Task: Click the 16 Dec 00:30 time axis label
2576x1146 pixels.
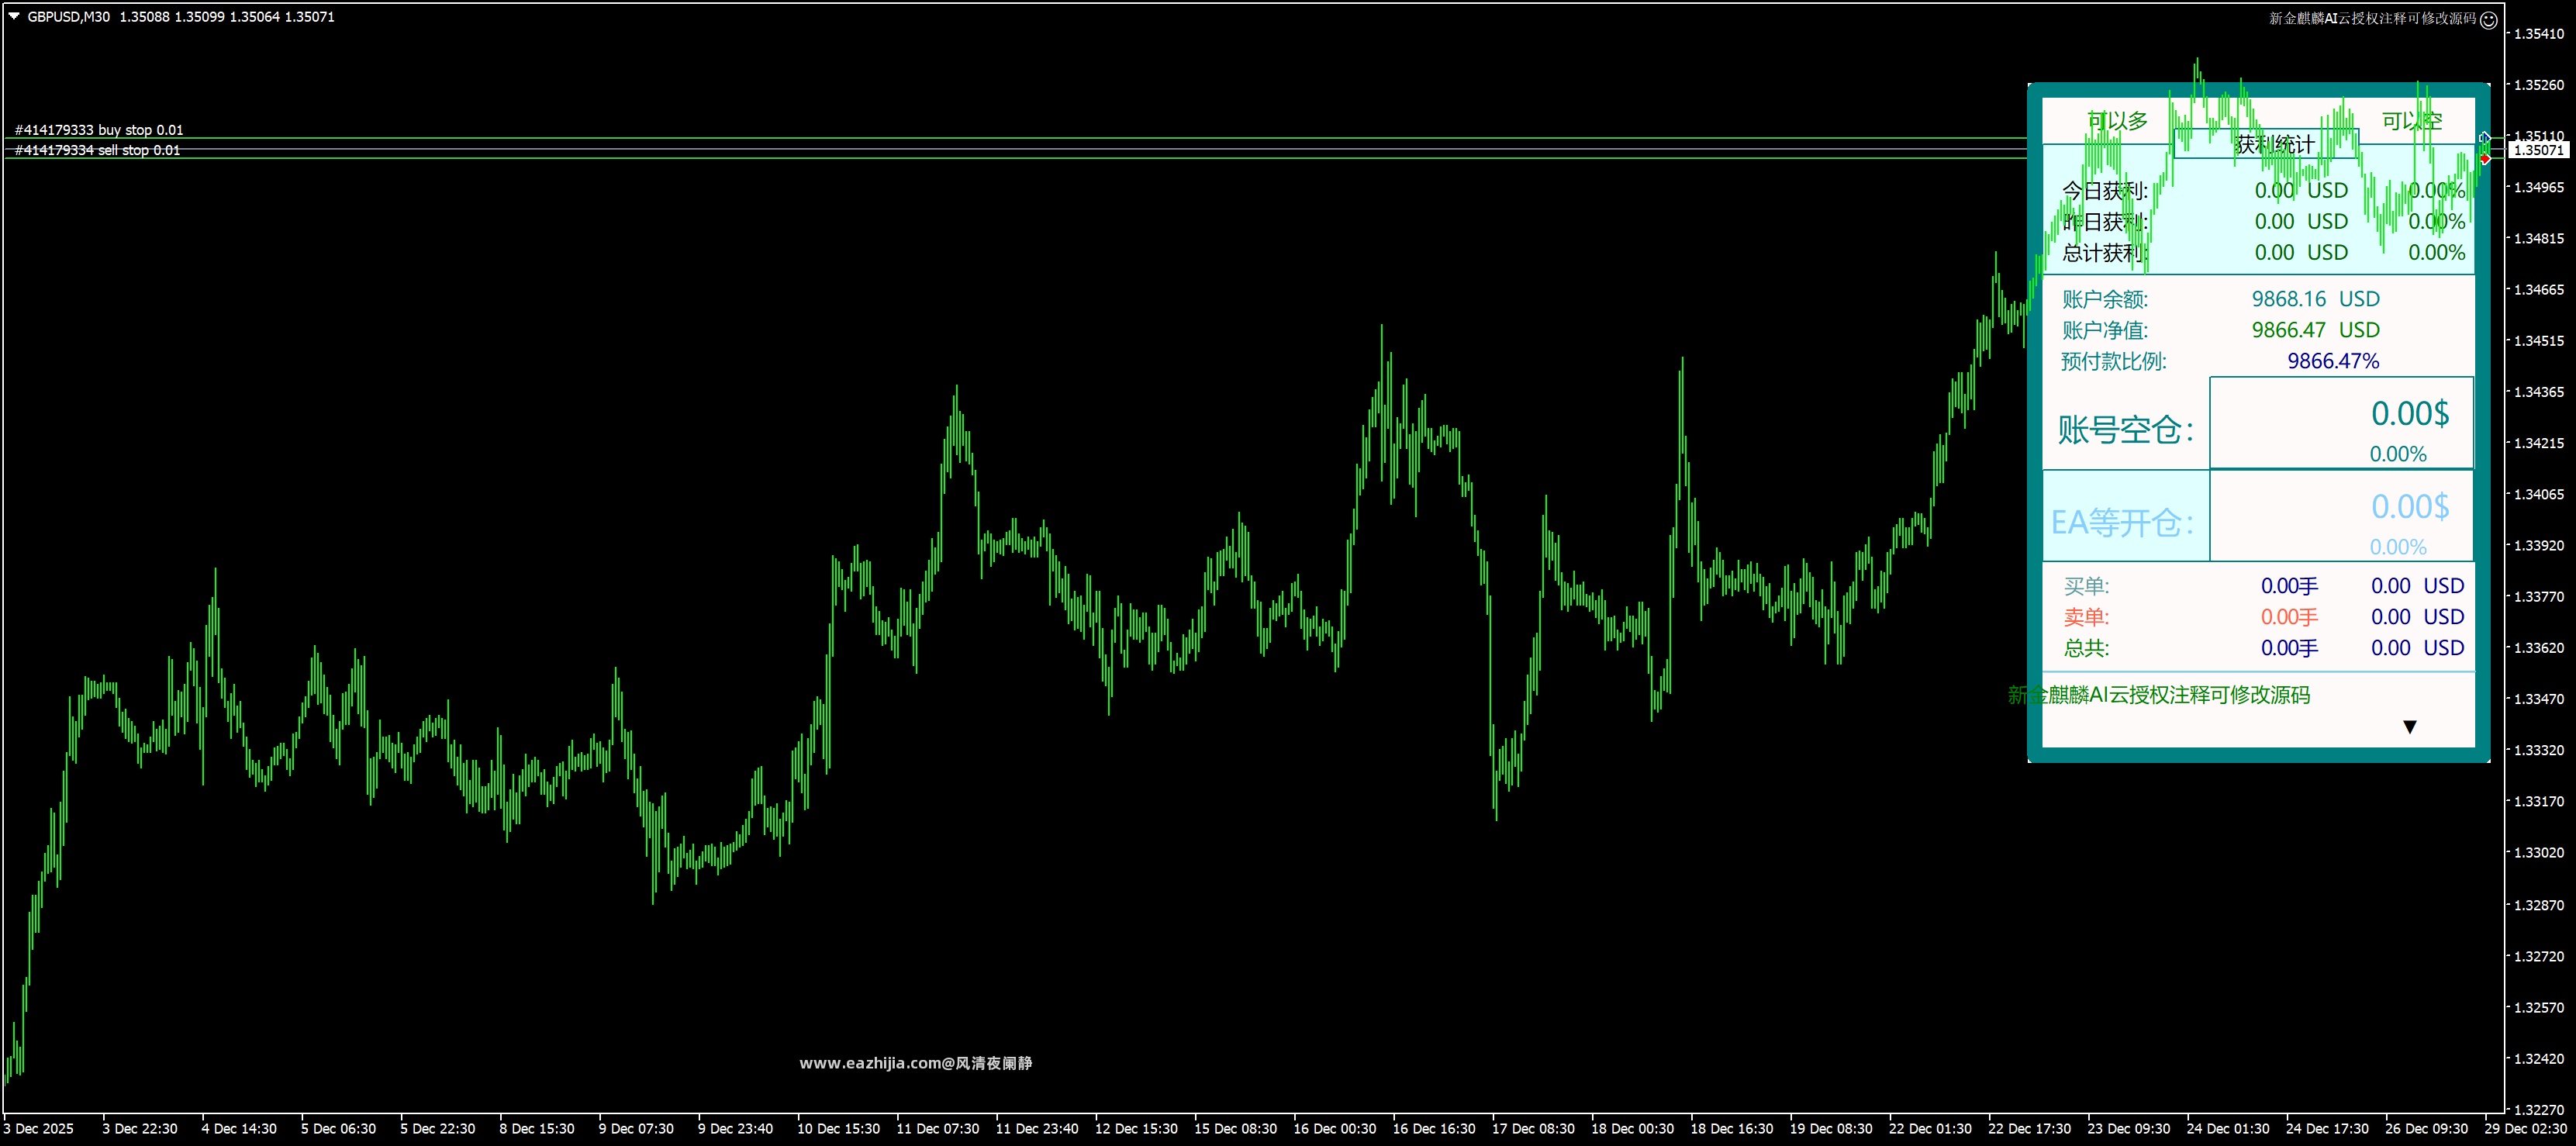Action: click(1335, 1128)
